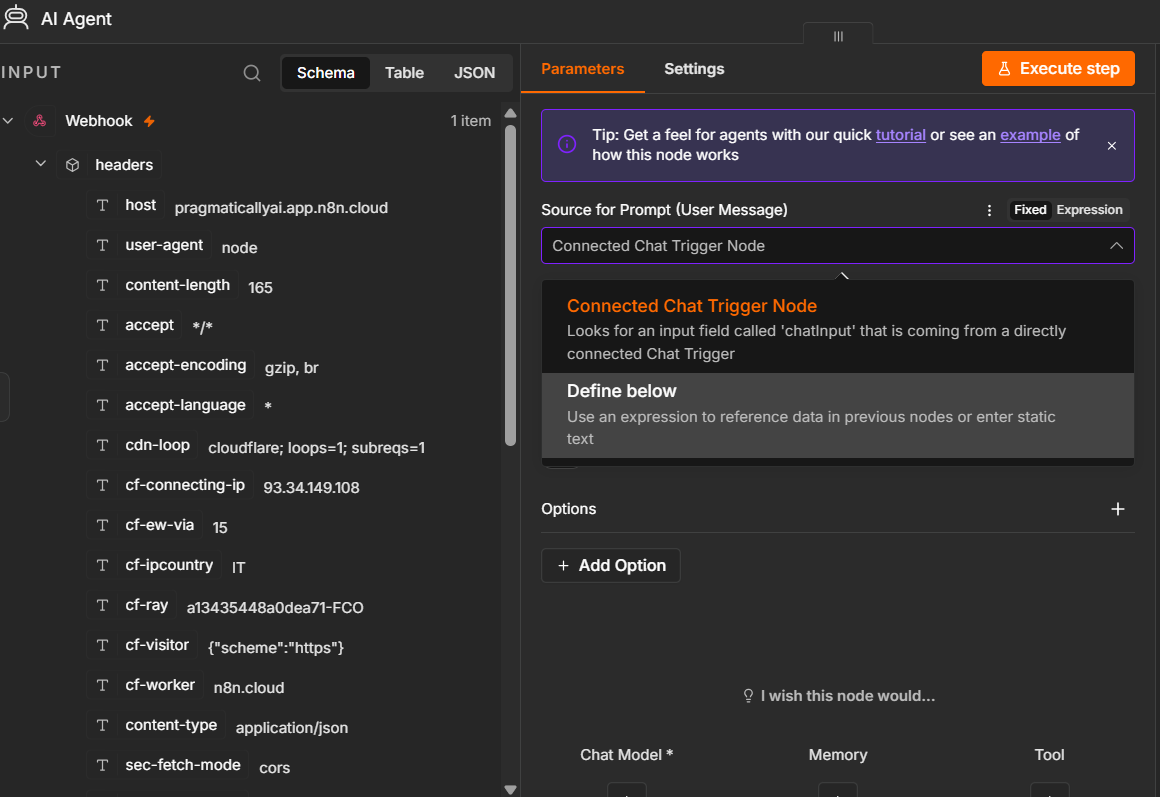
Task: Show the Schema view
Action: click(x=326, y=73)
